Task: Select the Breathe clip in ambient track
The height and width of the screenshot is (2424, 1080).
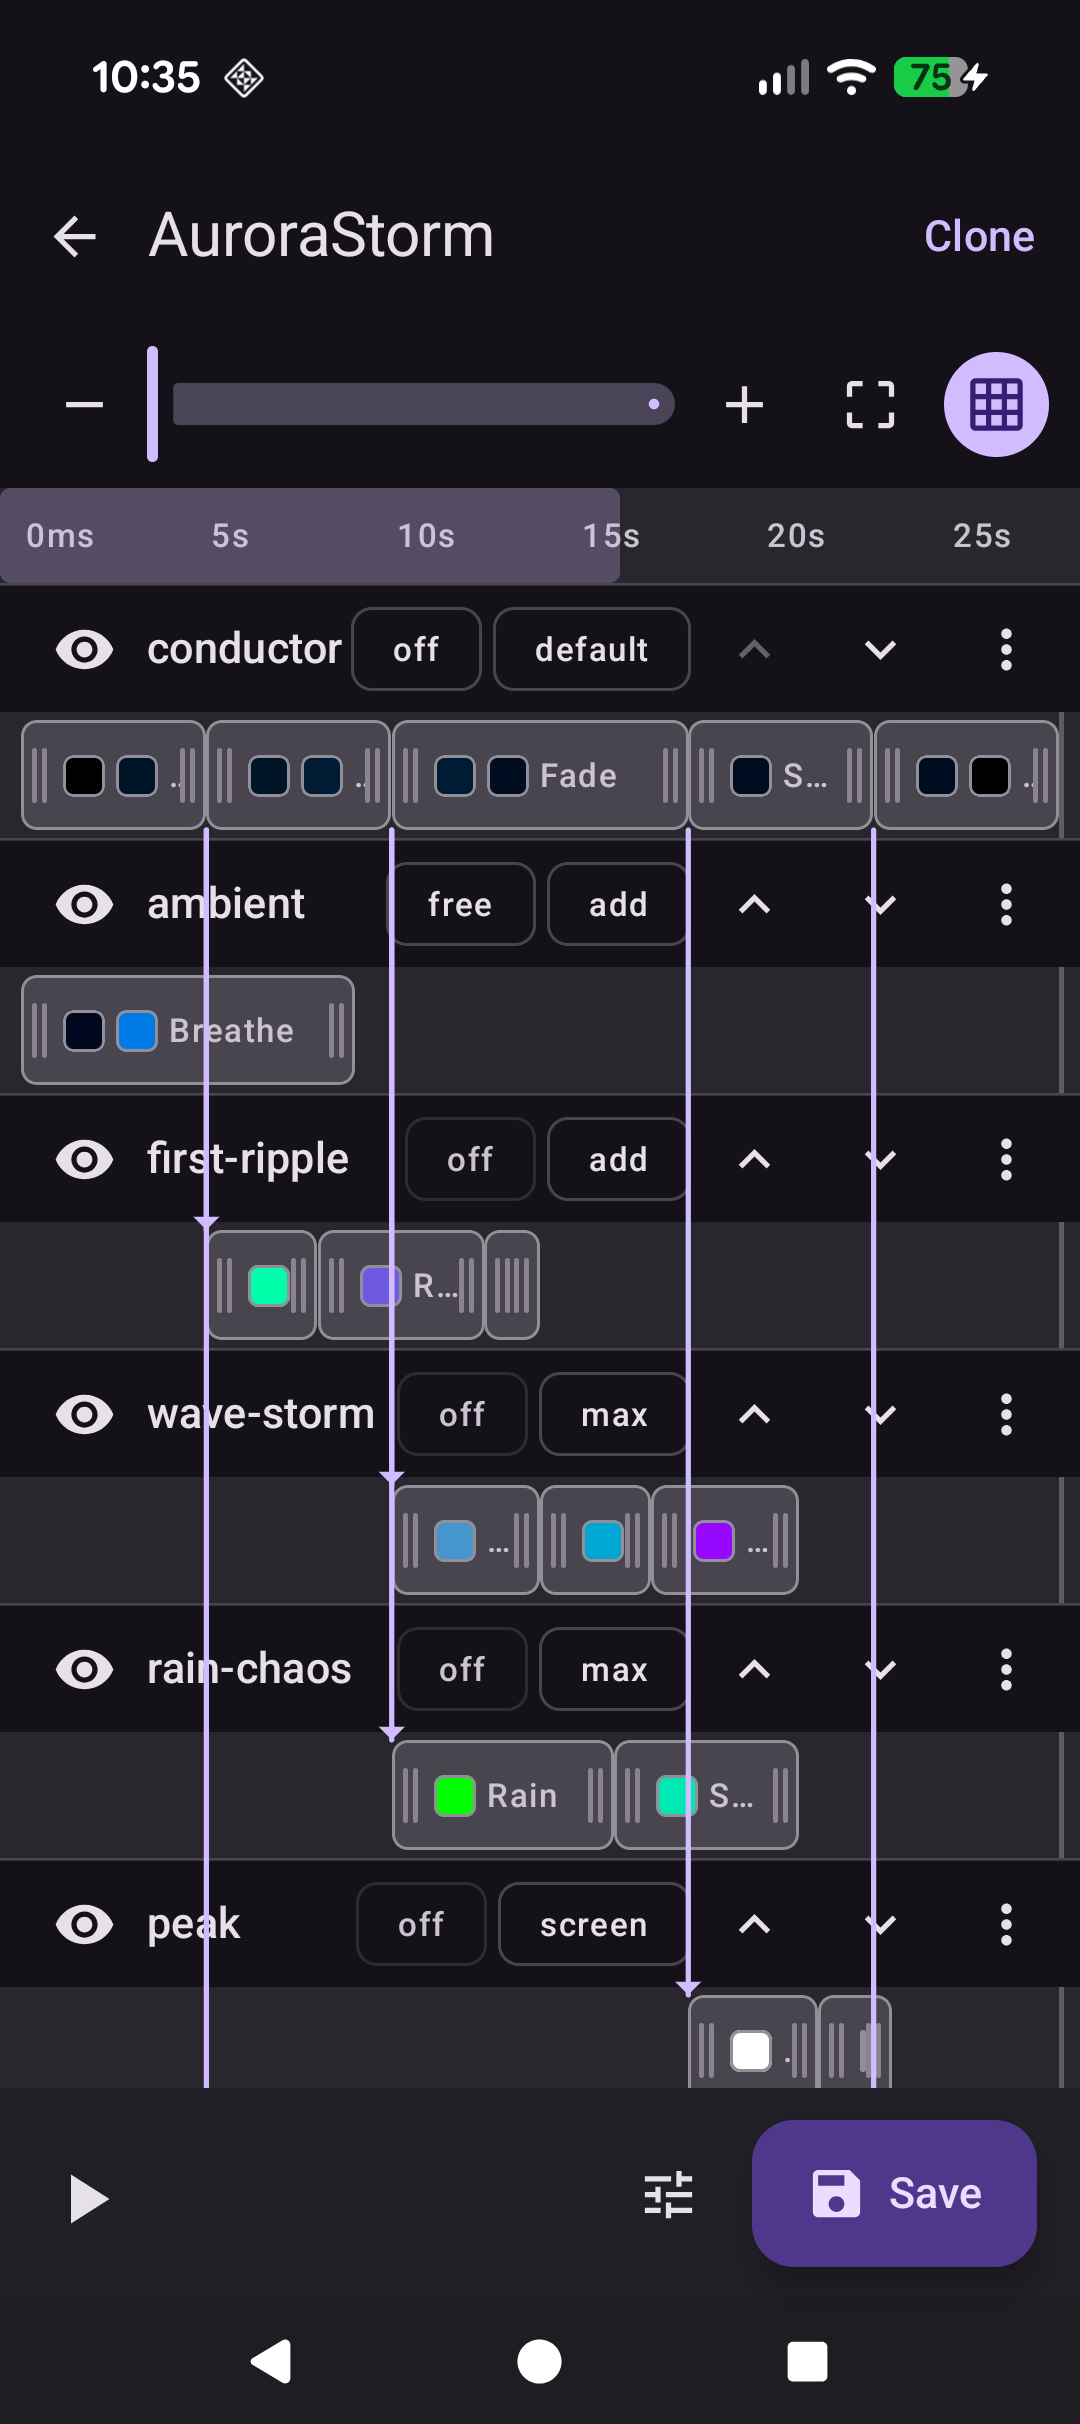Action: coord(188,1031)
